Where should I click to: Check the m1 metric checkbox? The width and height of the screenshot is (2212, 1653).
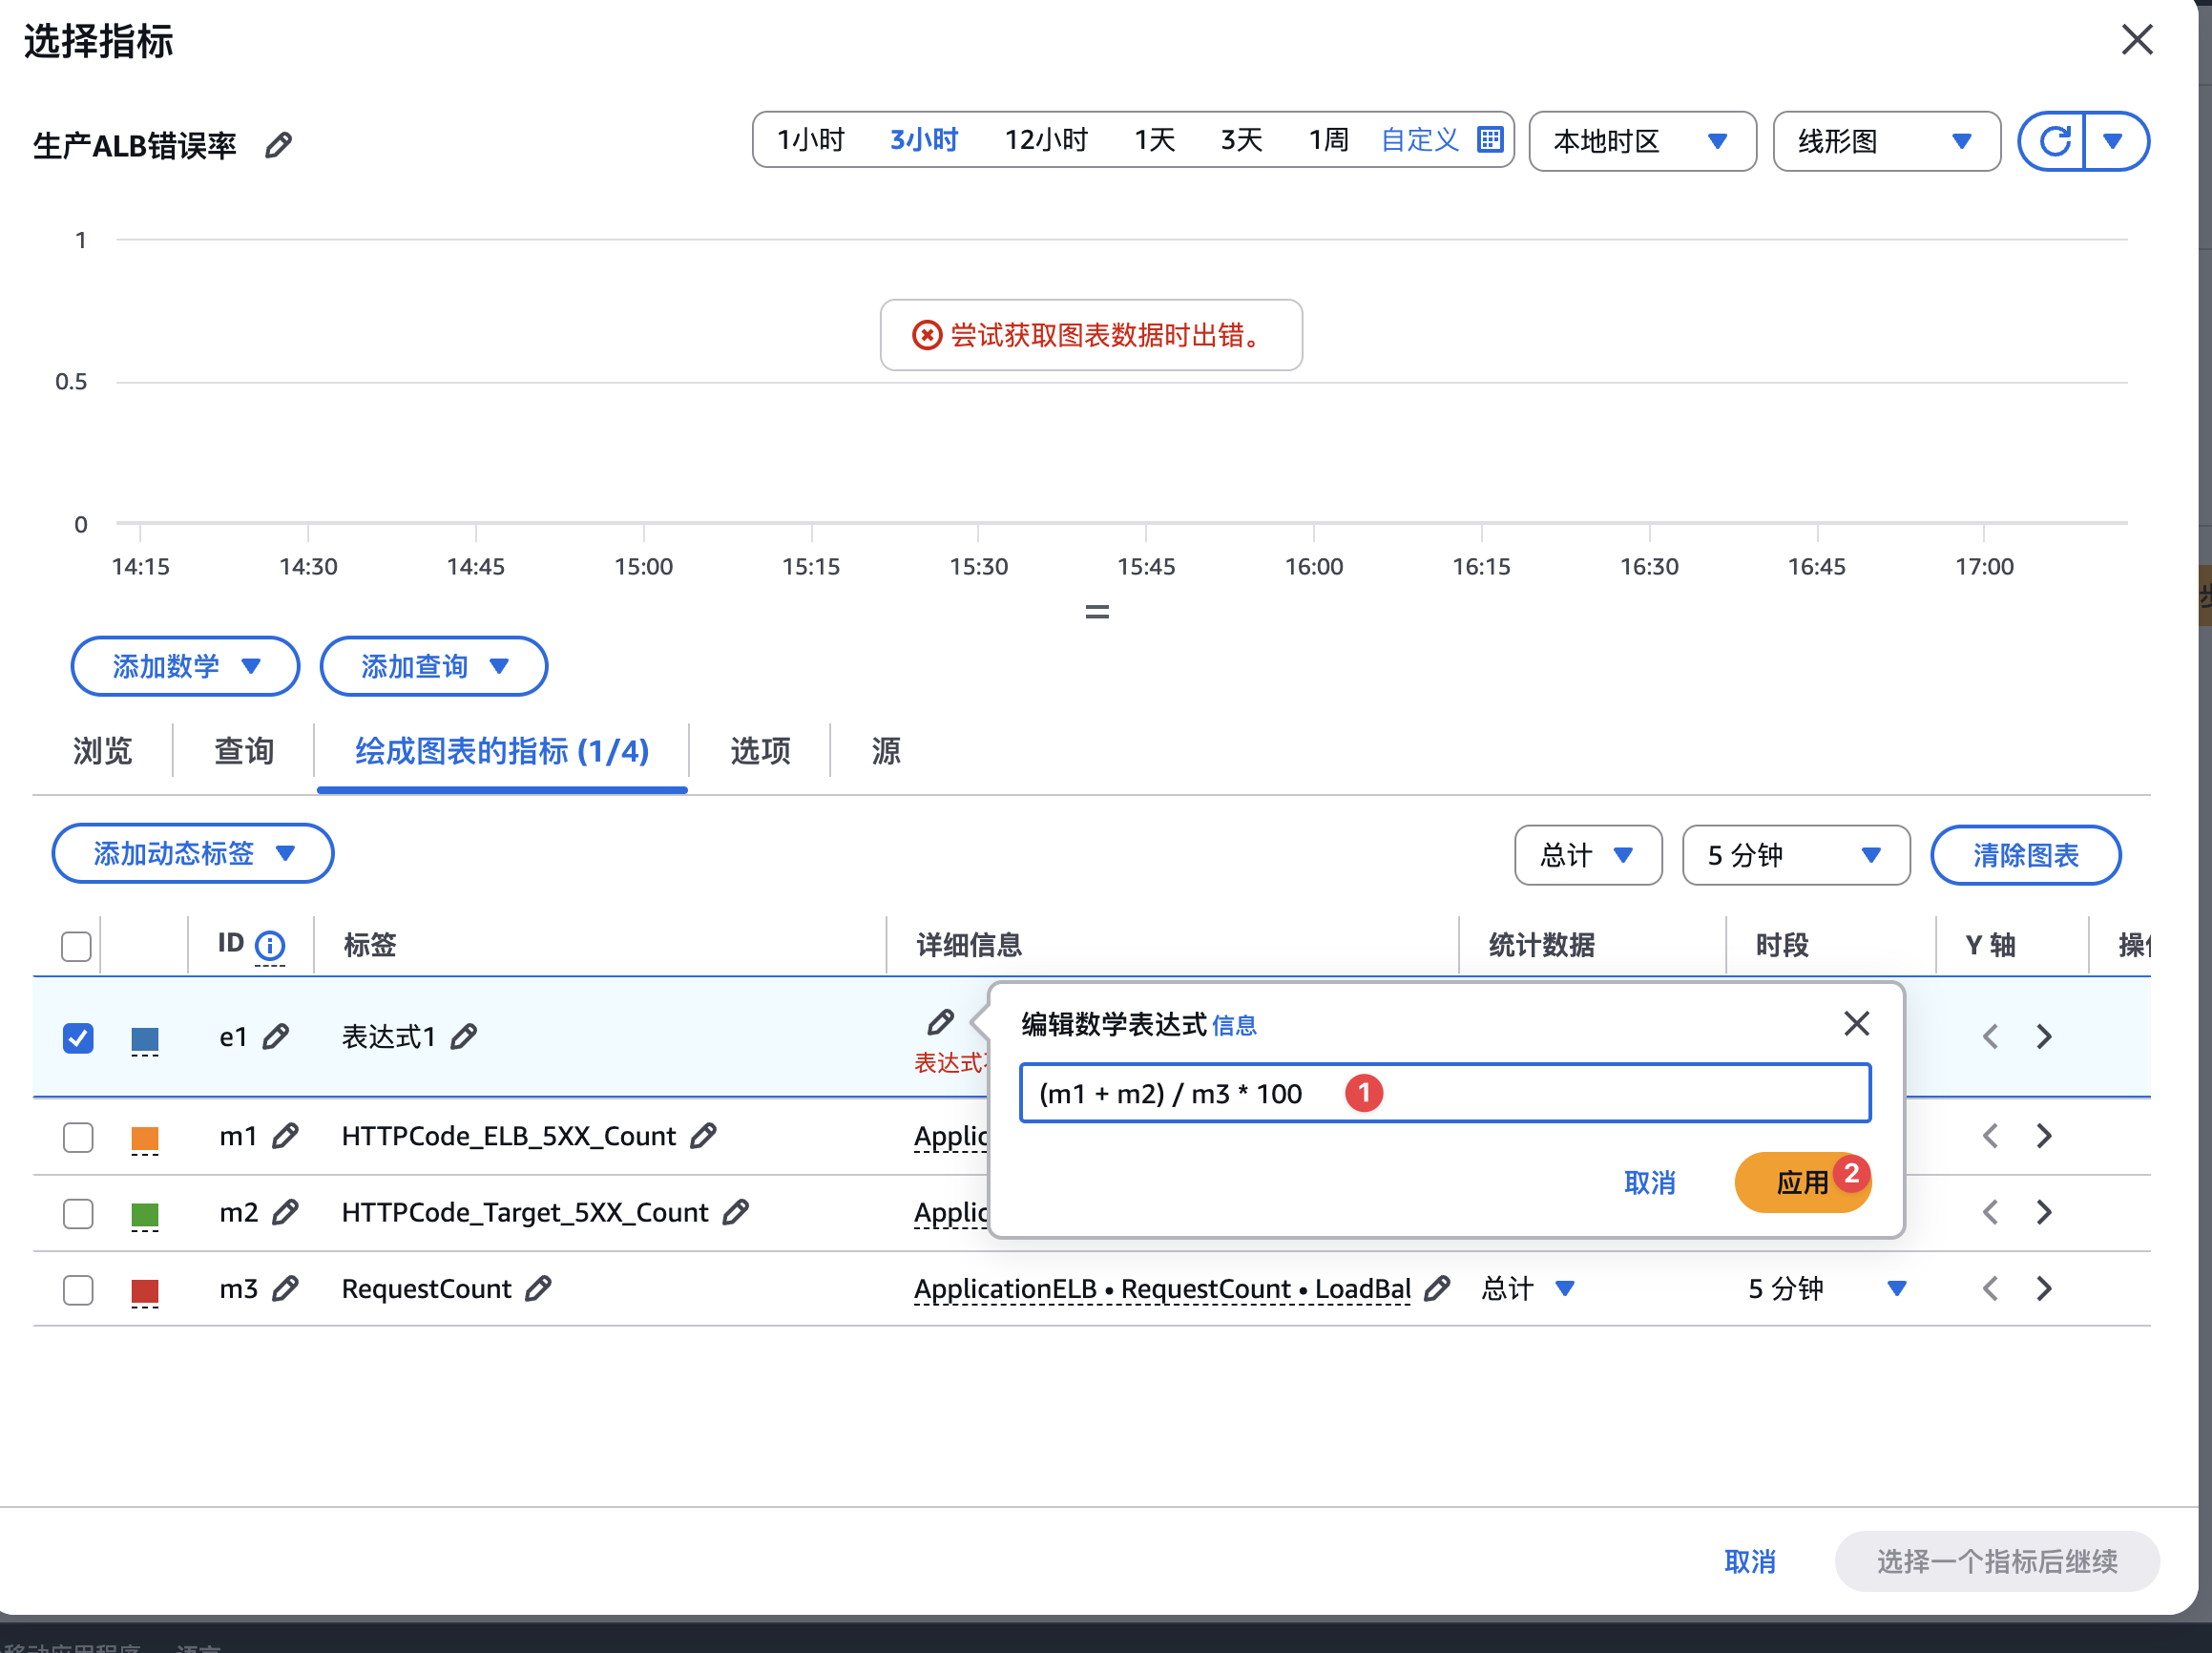point(78,1137)
